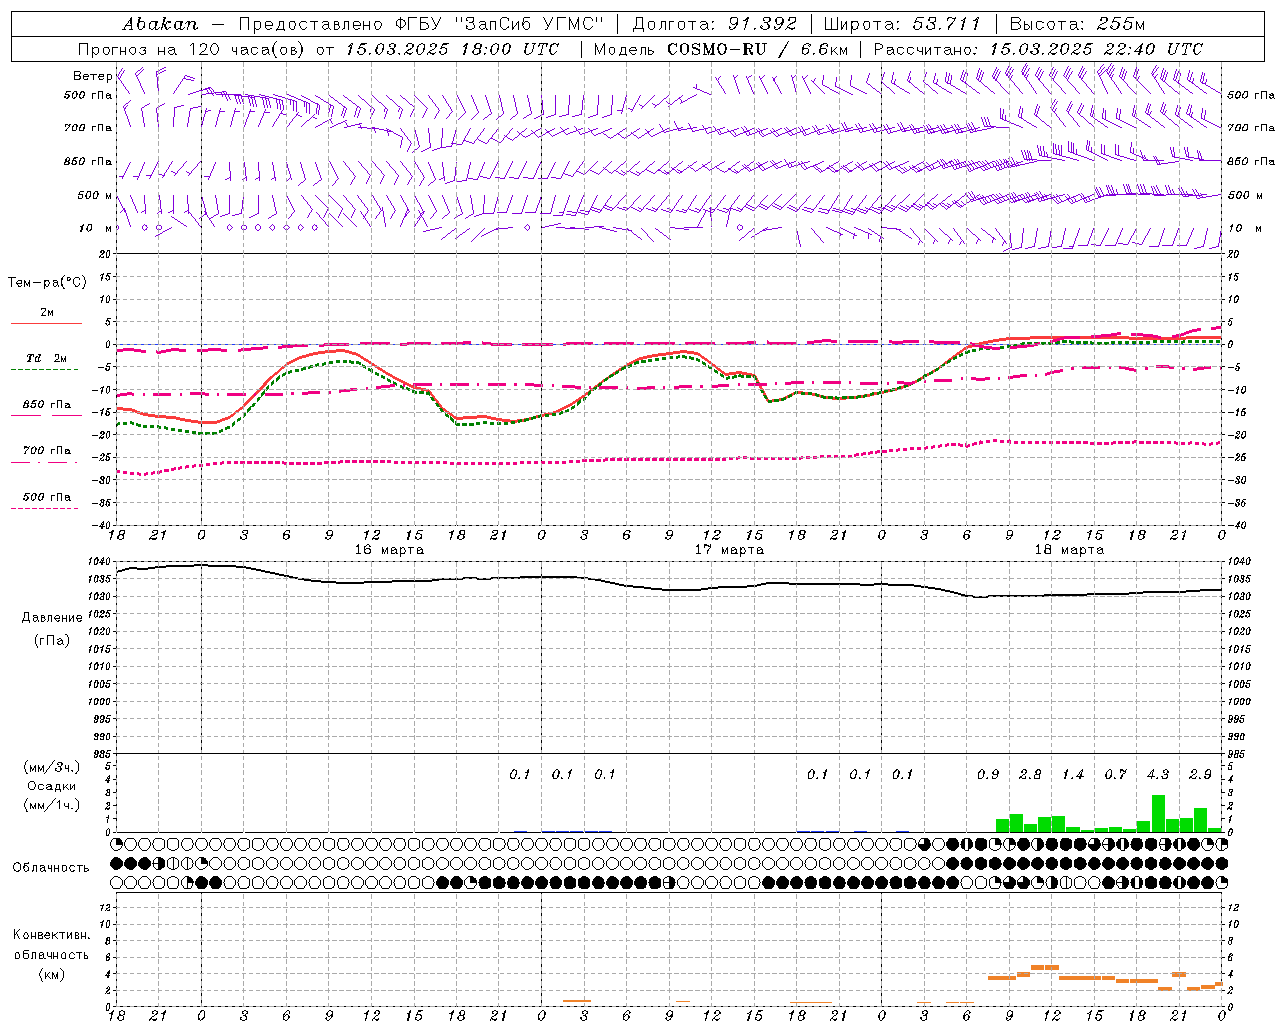Click "Рассчитано: 15.03.2025 22:40 UTC" text
The width and height of the screenshot is (1280, 1024).
pyautogui.click(x=1038, y=49)
